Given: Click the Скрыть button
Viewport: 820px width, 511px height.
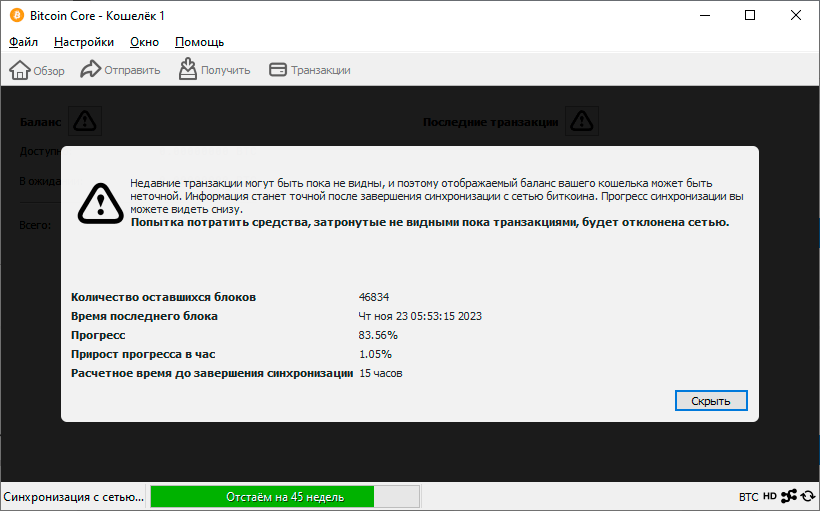Looking at the screenshot, I should (711, 401).
